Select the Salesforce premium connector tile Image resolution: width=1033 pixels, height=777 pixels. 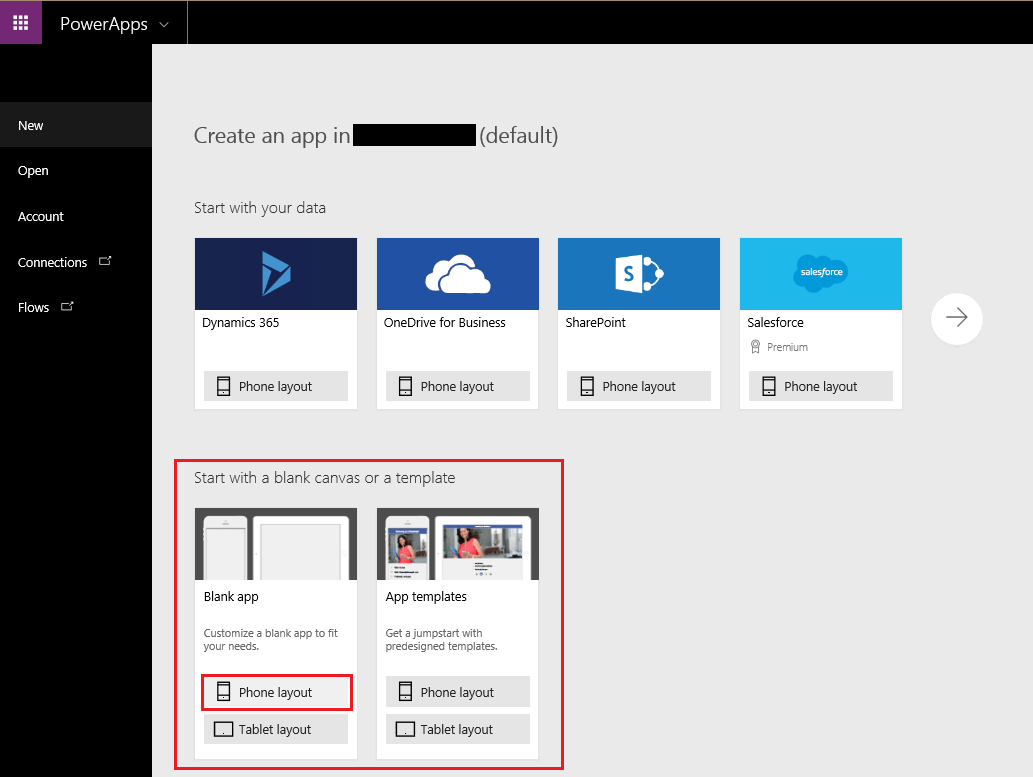[820, 273]
